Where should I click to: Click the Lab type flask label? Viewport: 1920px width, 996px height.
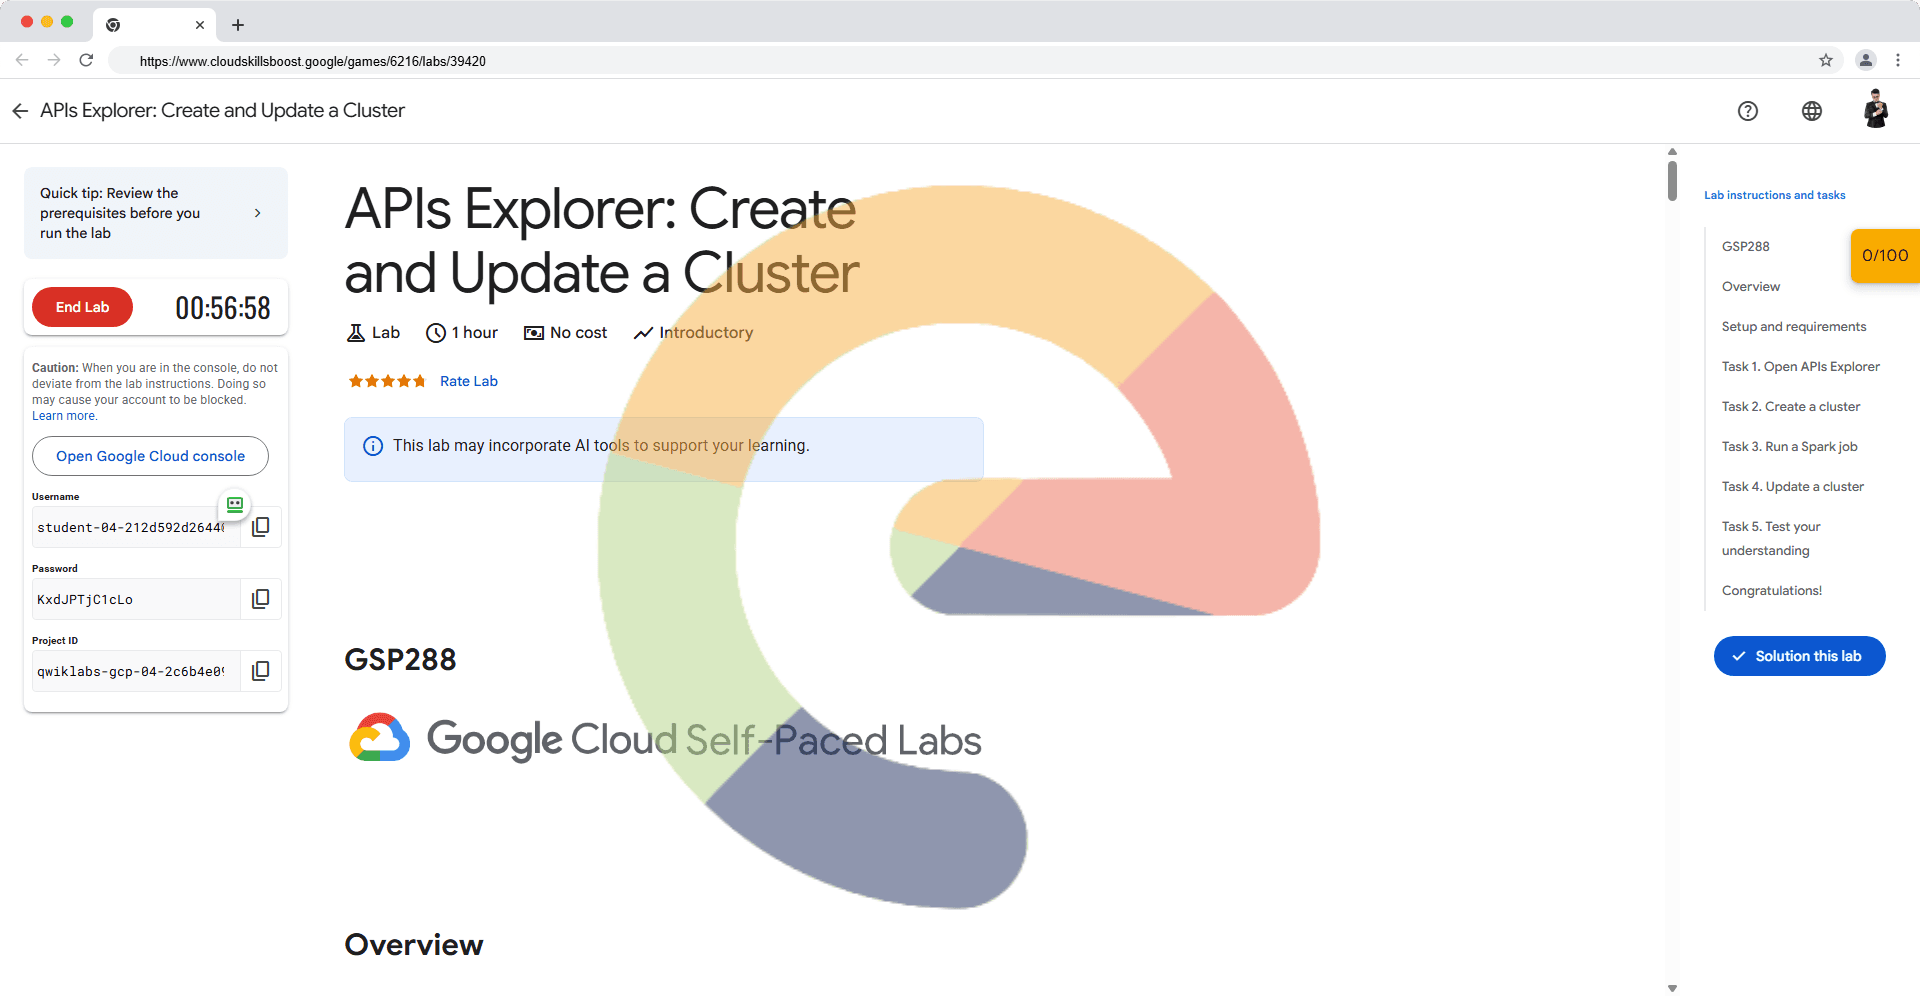pyautogui.click(x=373, y=333)
